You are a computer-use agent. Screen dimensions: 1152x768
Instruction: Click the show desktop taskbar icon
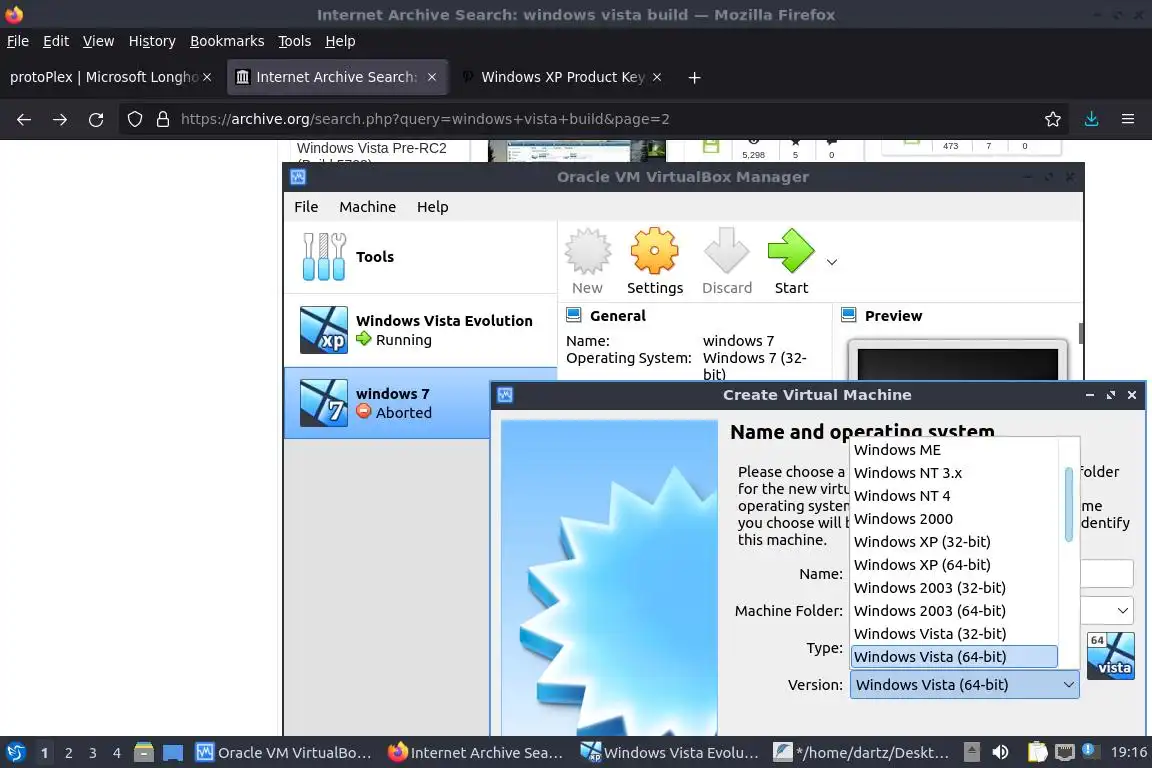click(x=173, y=753)
